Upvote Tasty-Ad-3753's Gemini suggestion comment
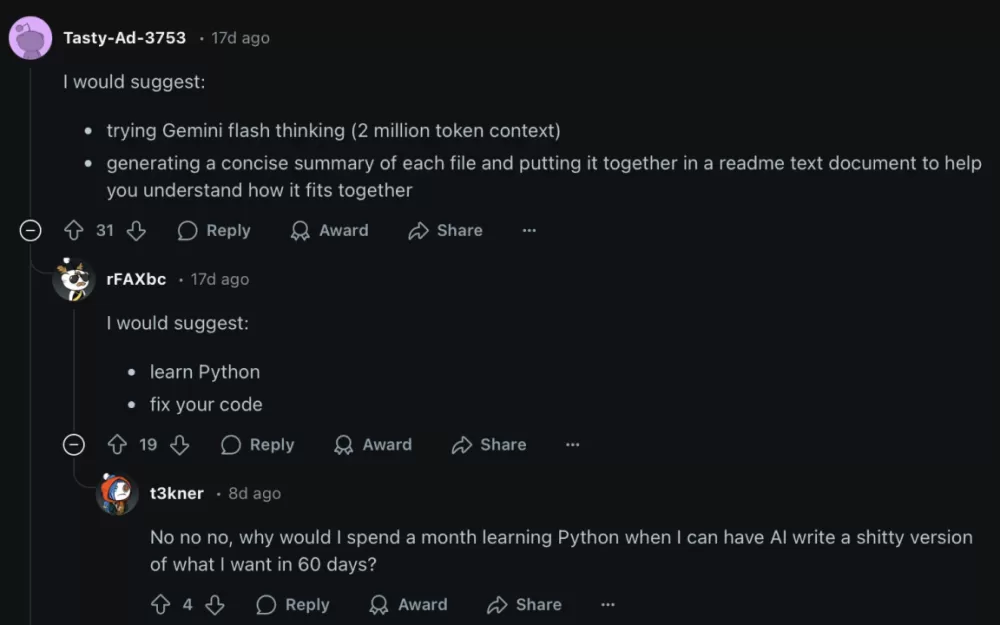 (x=73, y=231)
